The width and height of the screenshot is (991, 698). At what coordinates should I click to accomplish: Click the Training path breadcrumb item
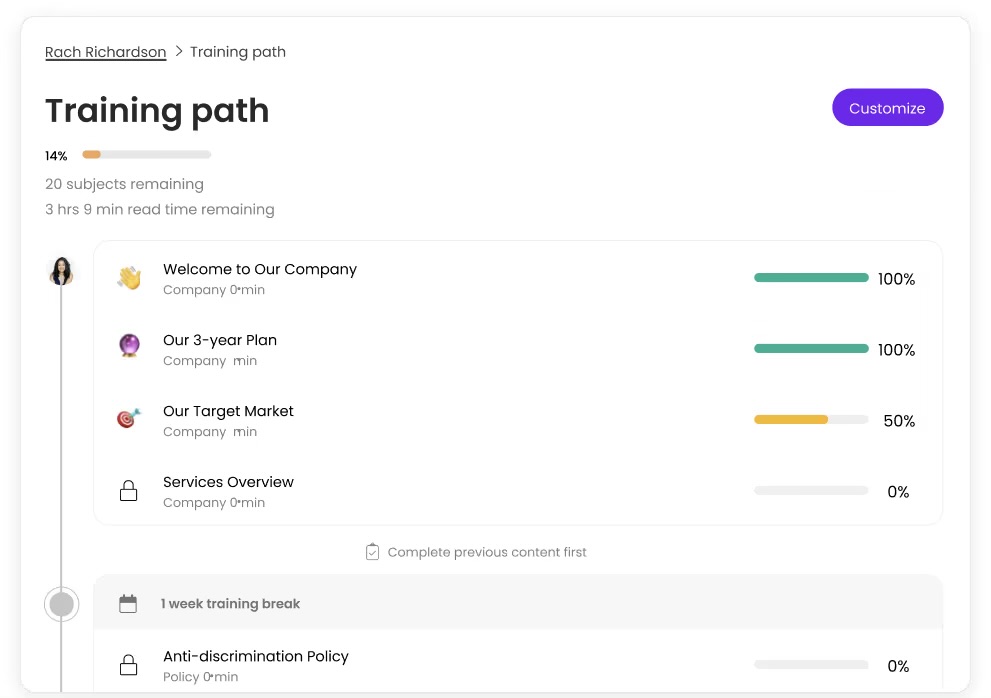238,52
